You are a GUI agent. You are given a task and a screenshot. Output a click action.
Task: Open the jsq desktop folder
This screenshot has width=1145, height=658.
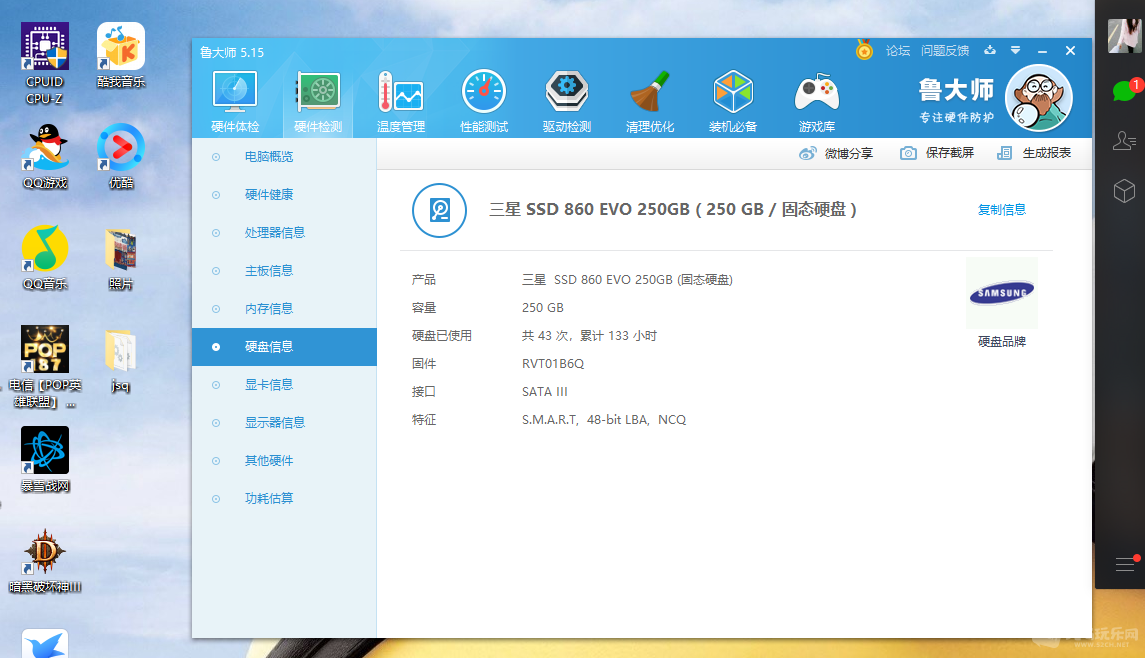click(x=120, y=361)
